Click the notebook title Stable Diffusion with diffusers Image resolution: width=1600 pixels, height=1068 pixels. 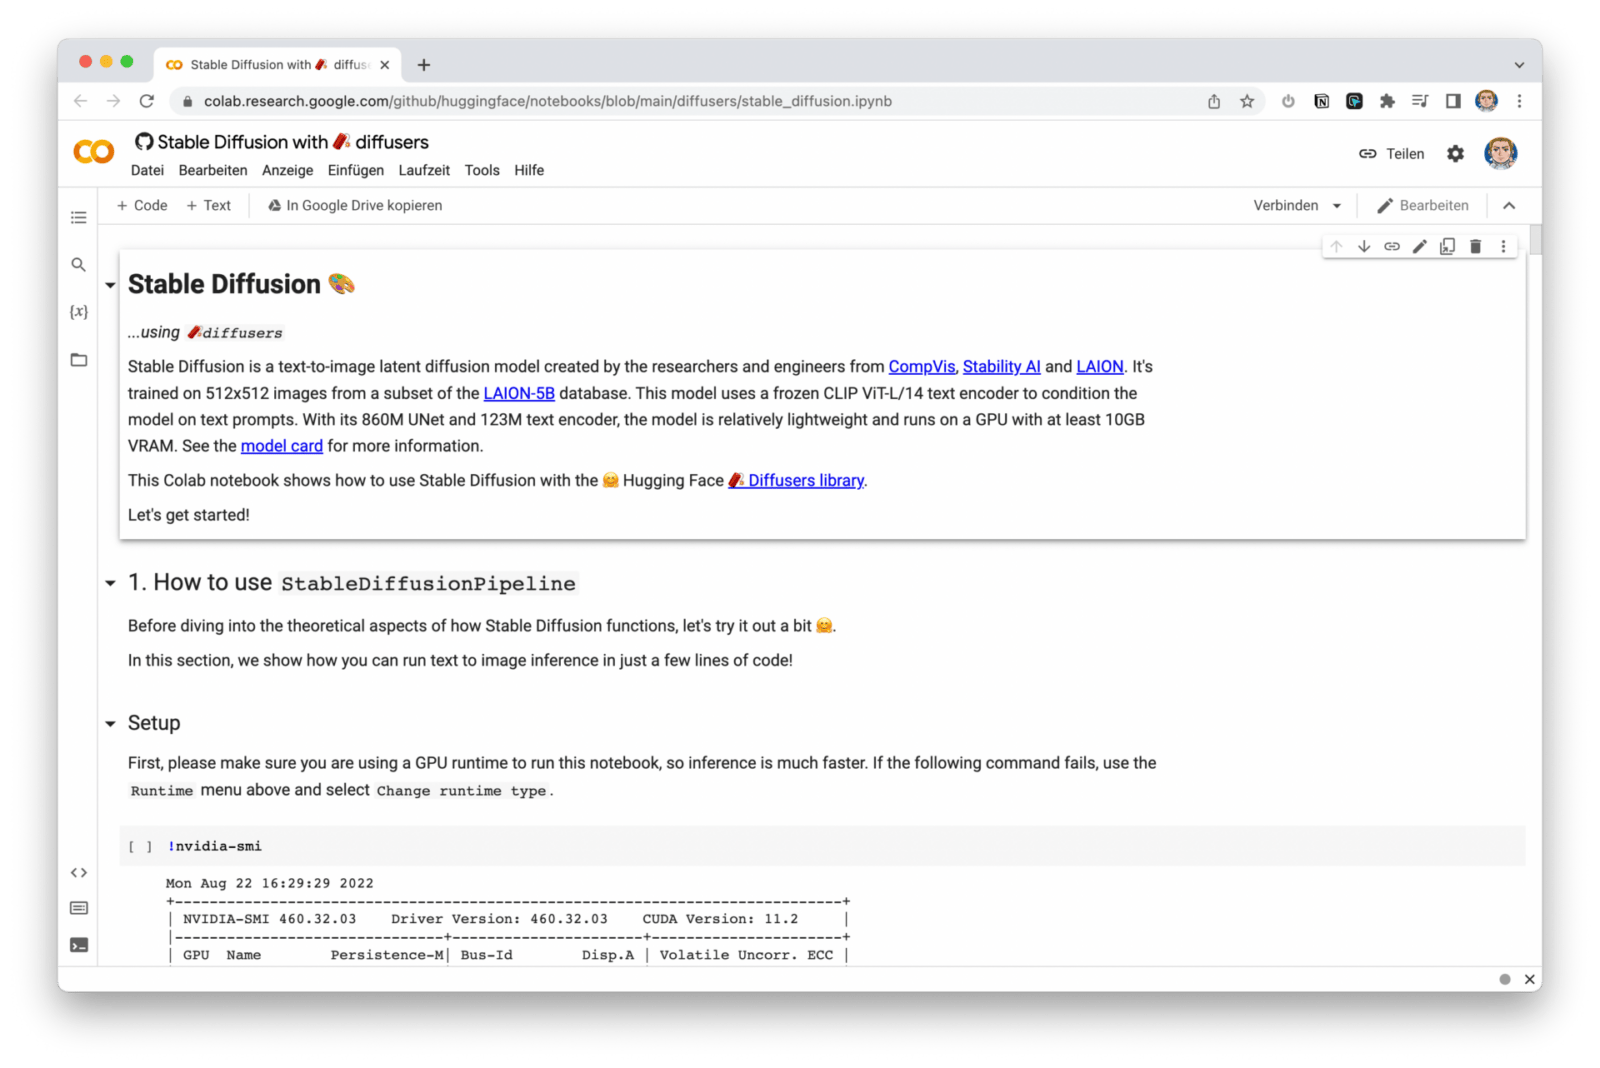[293, 142]
